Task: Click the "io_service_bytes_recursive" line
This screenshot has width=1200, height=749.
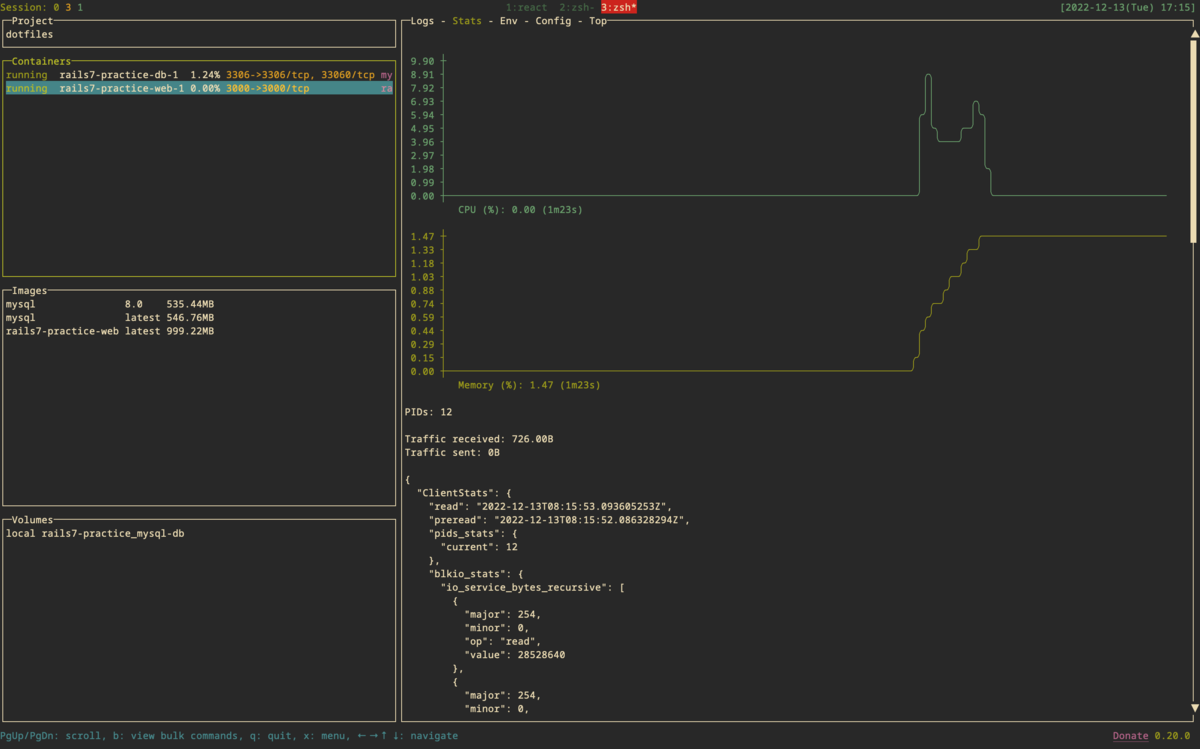Action: (x=533, y=587)
